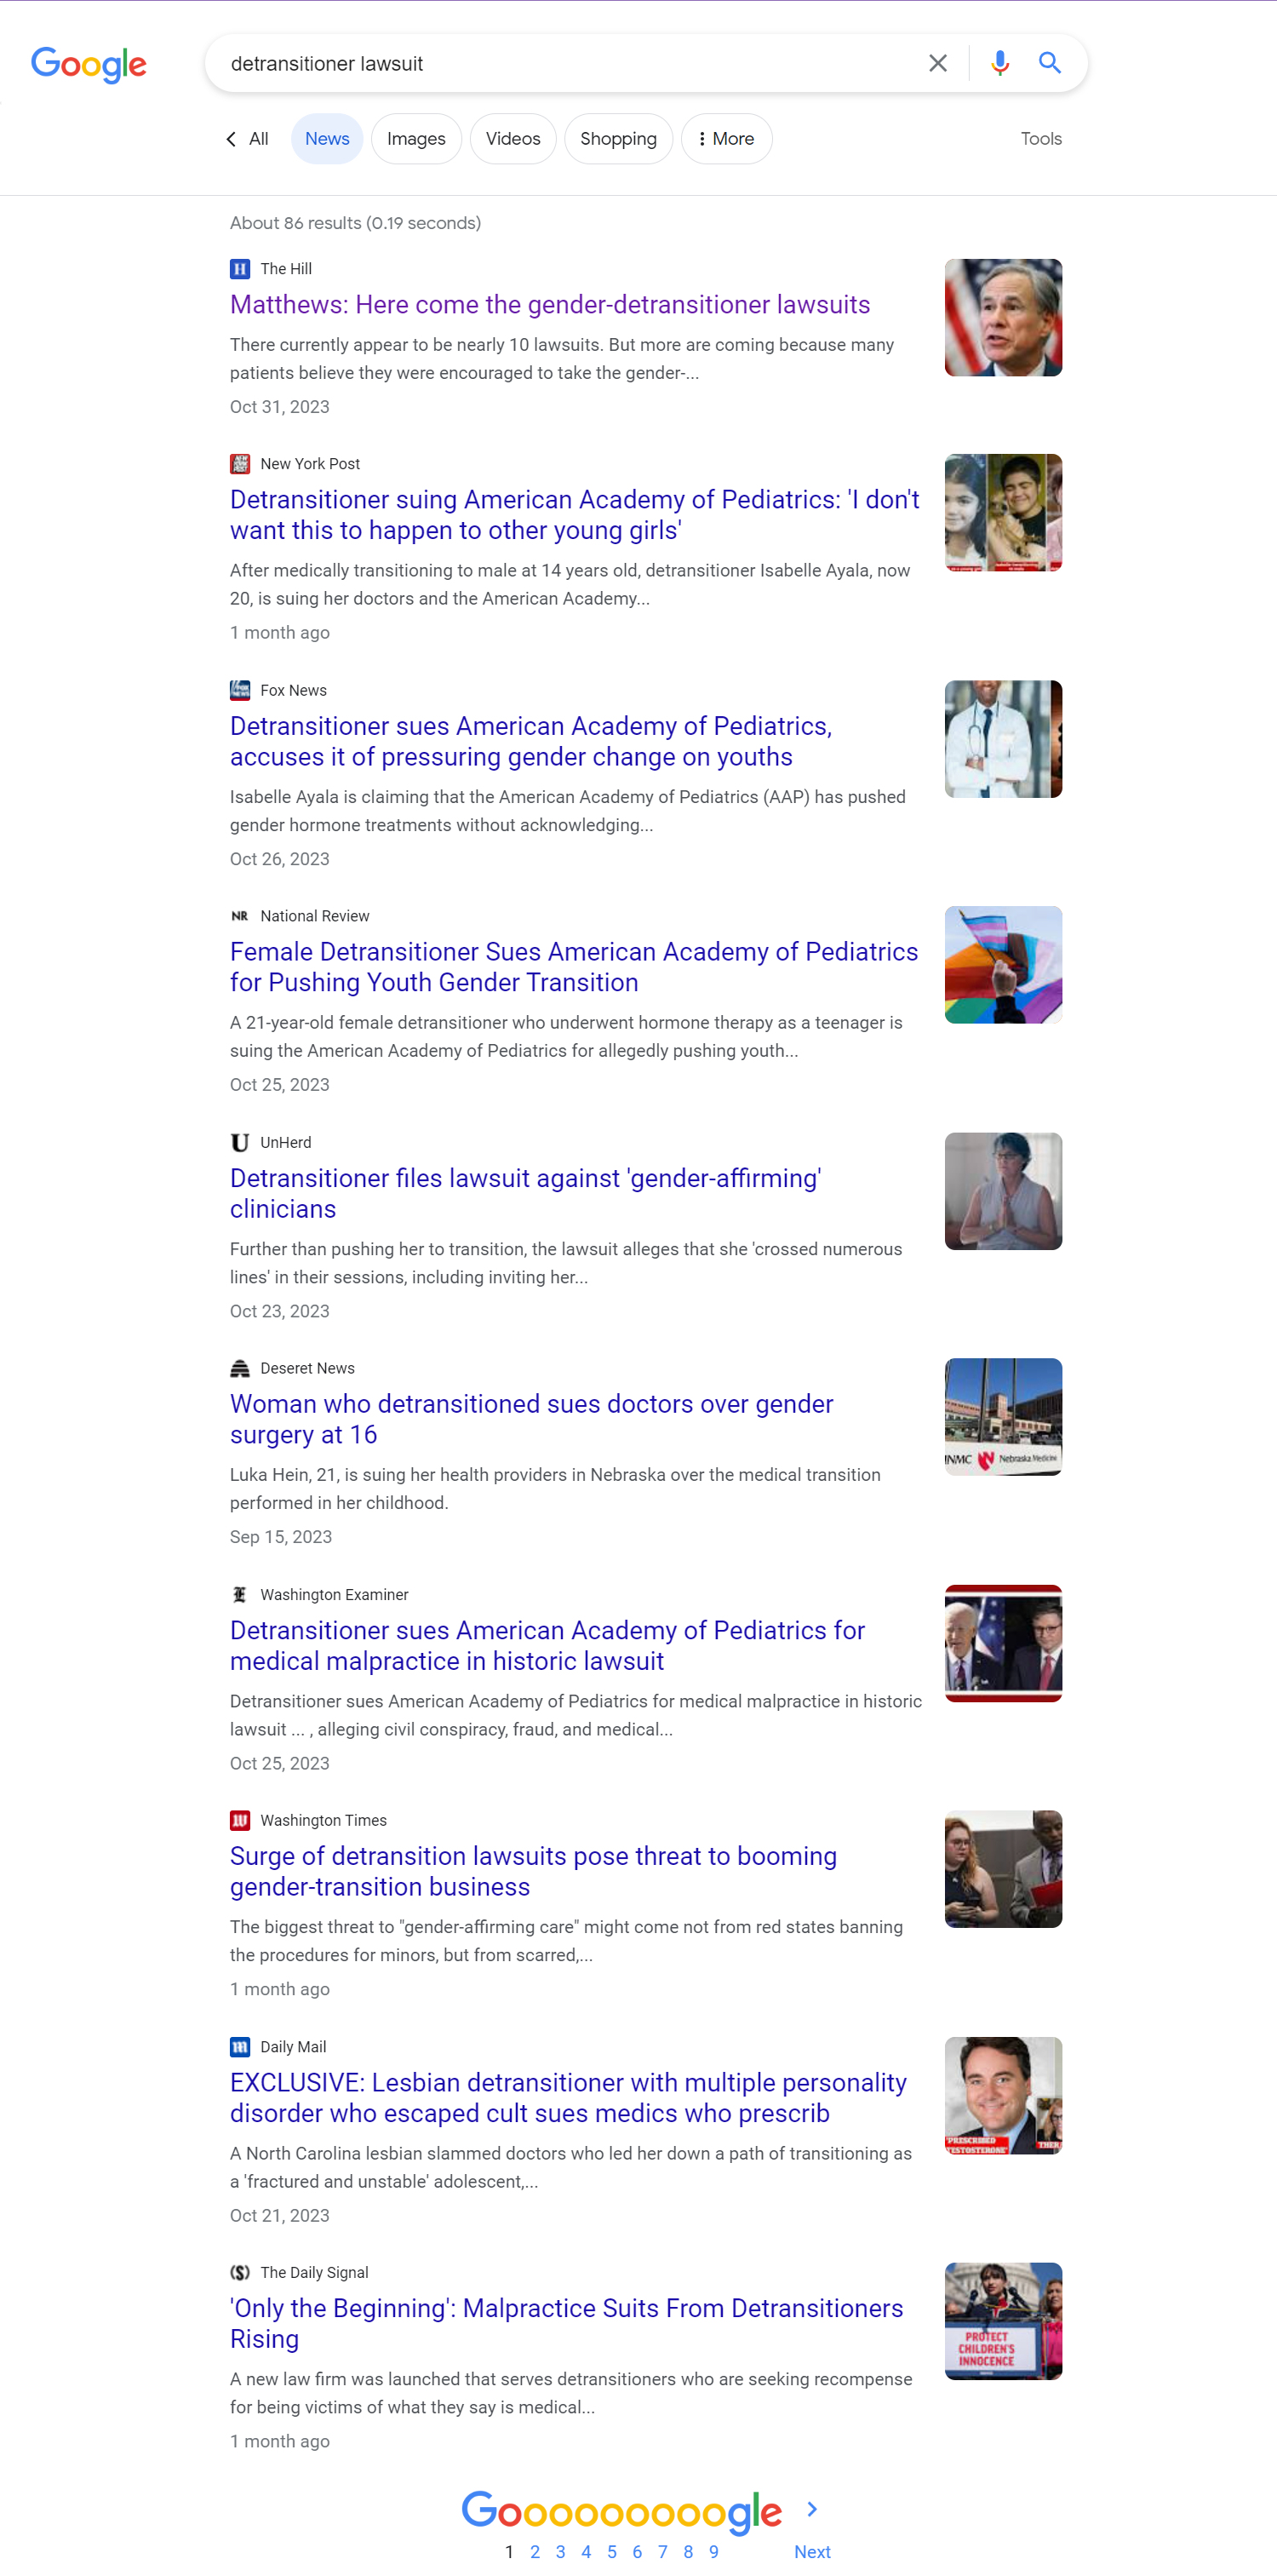Viewport: 1277px width, 2576px height.
Task: Switch to the Images tab
Action: 416,139
